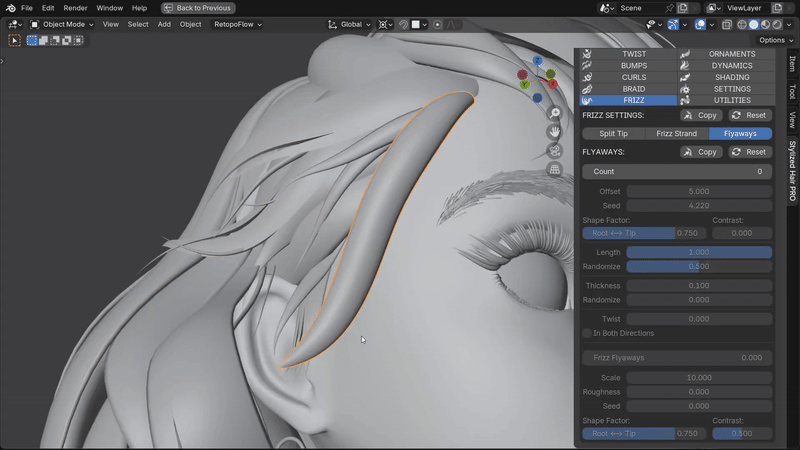
Task: Enable rendered viewport shading sphere
Action: 777,24
